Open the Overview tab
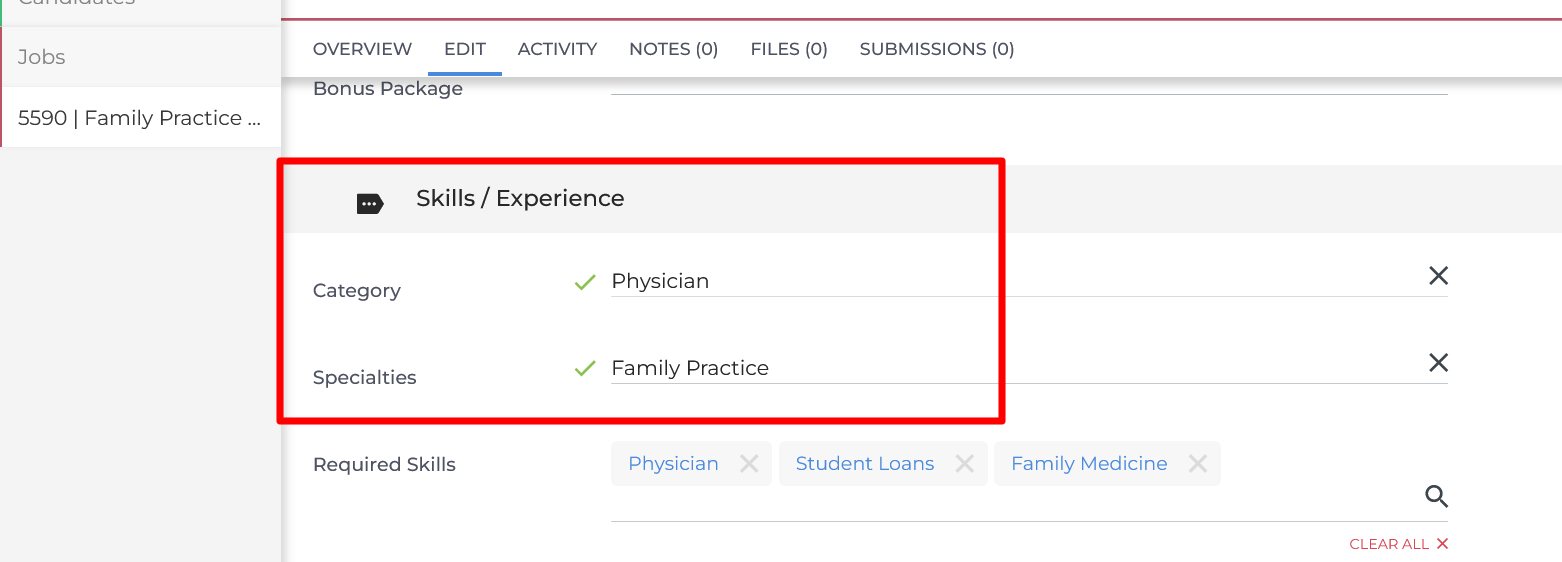The width and height of the screenshot is (1562, 562). click(362, 49)
